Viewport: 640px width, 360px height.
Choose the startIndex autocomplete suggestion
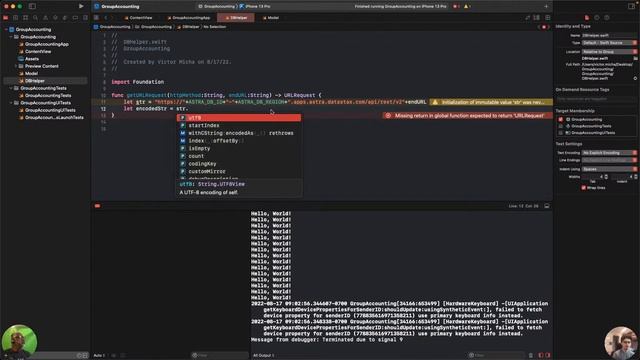pyautogui.click(x=239, y=126)
